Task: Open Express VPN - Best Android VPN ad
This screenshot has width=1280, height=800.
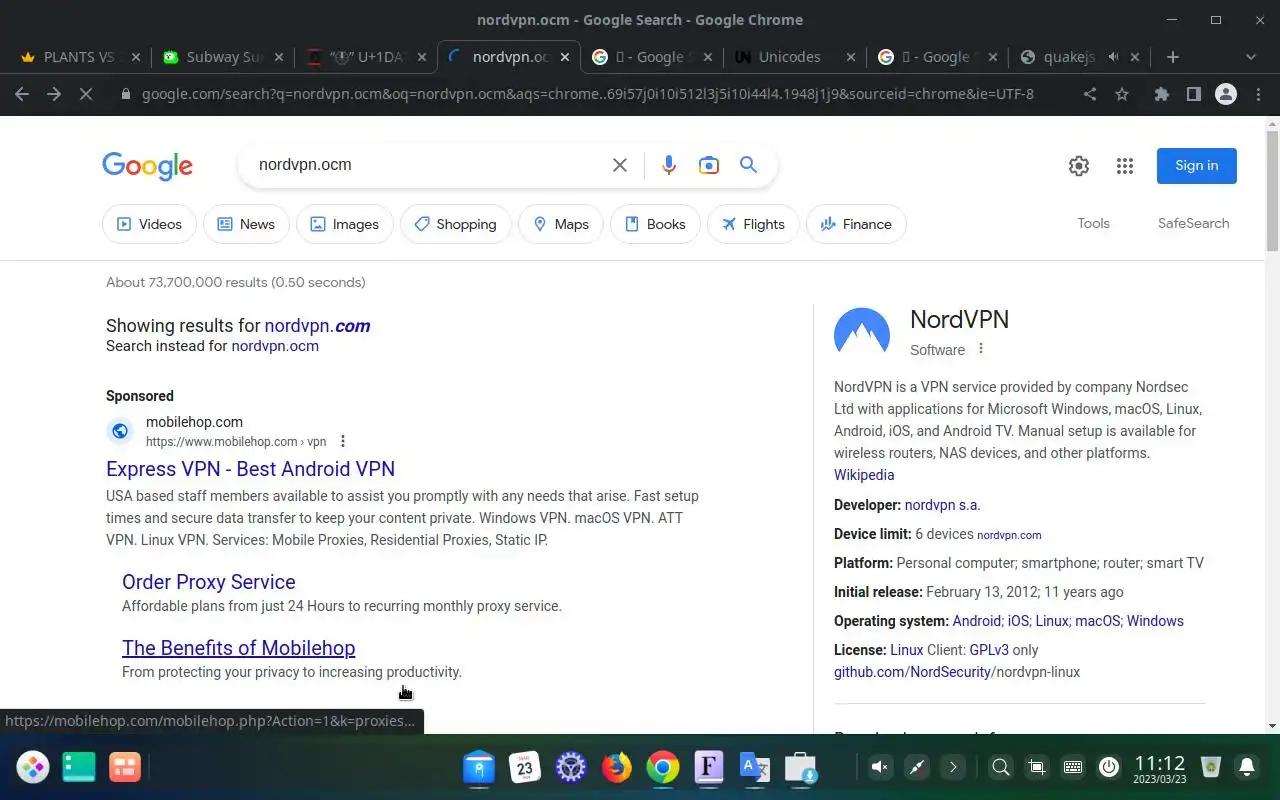Action: click(250, 469)
